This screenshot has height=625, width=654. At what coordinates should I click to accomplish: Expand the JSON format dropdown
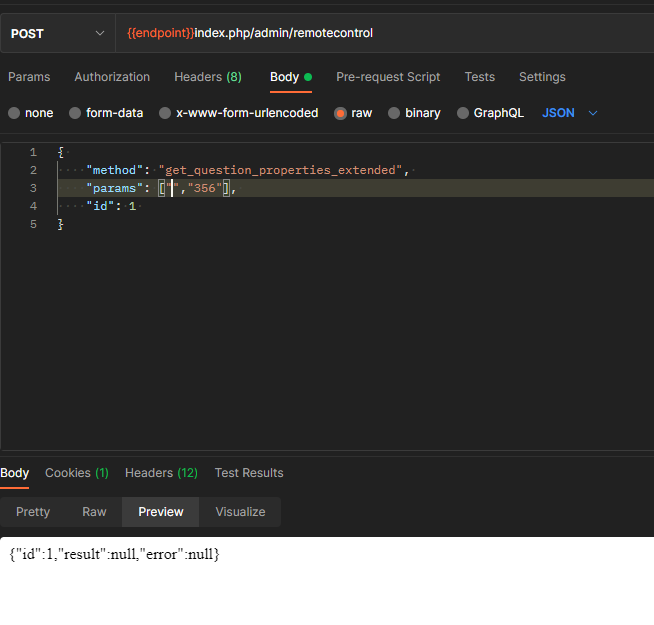click(x=570, y=113)
